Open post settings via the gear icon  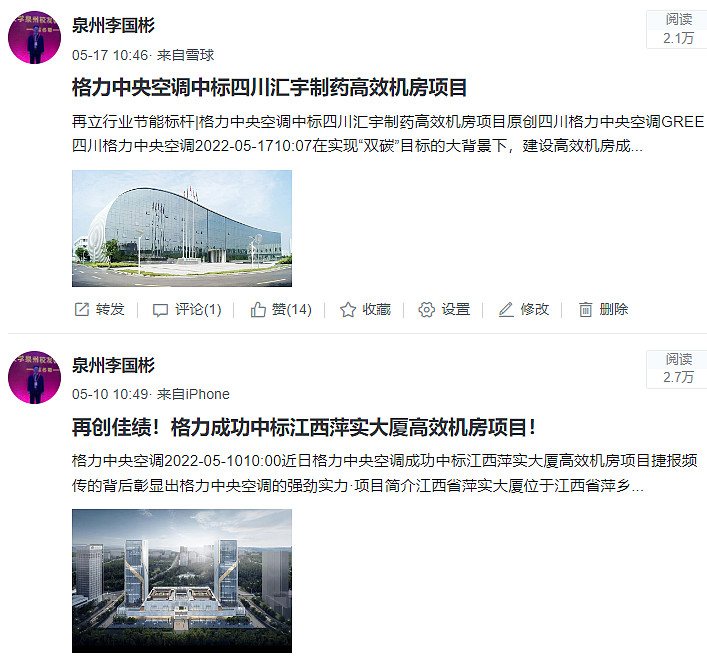pos(427,309)
